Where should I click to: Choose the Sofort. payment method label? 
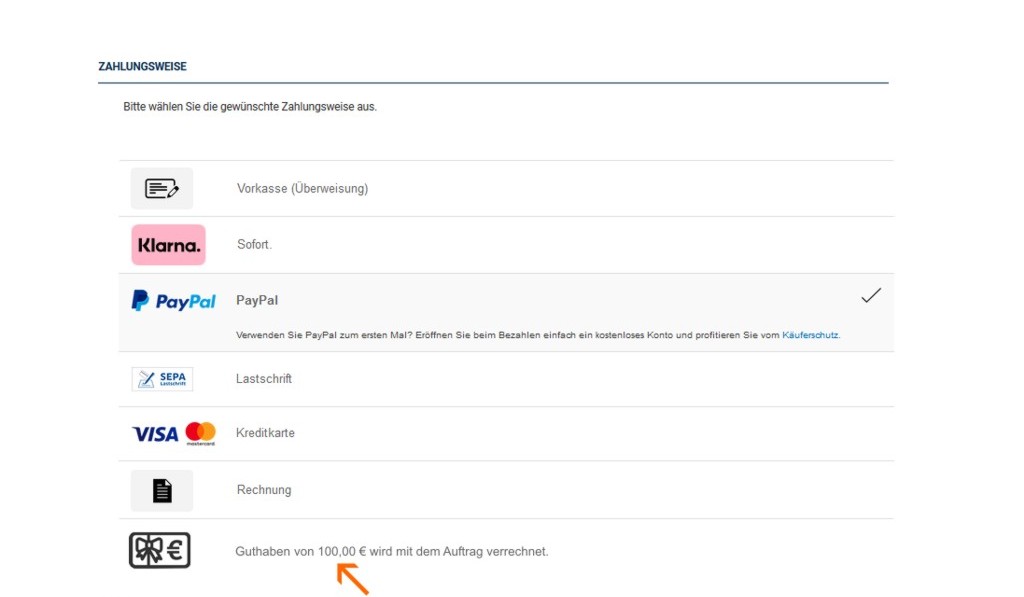coord(254,244)
